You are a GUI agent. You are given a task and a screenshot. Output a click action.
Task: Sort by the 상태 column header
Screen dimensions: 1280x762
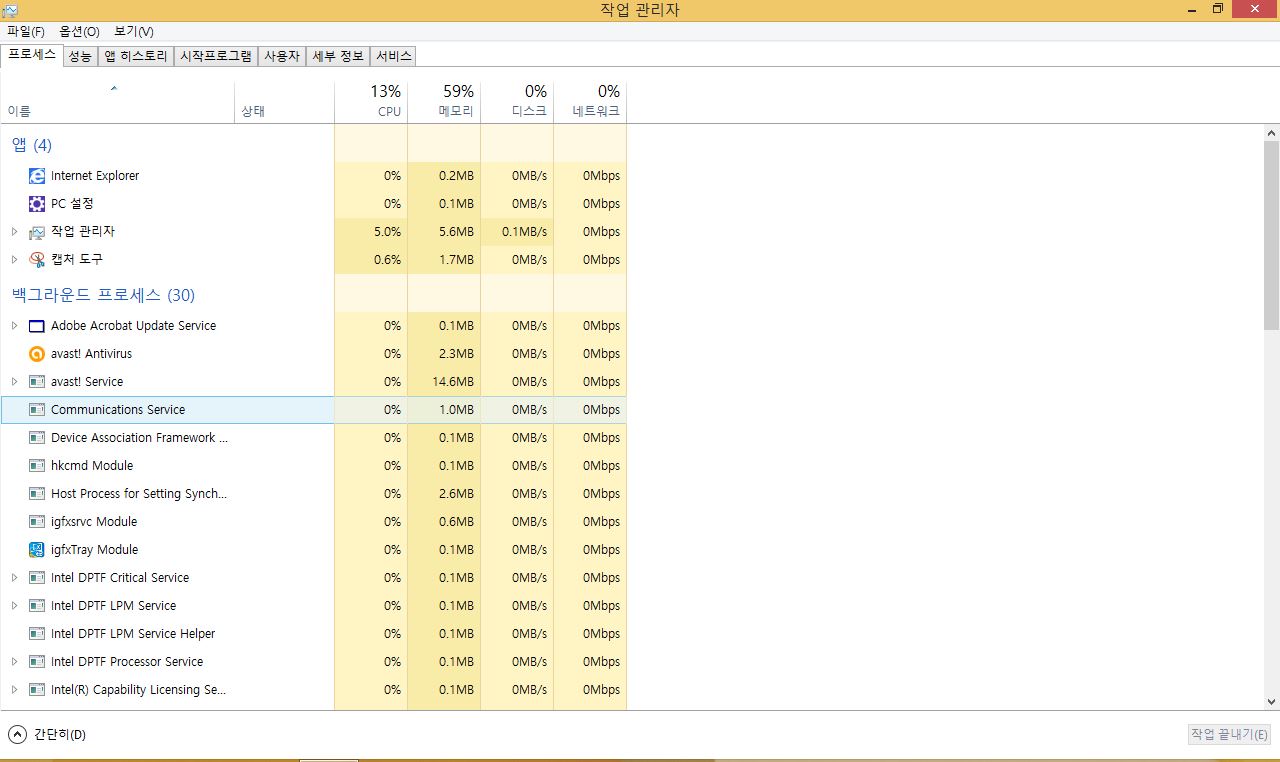pos(284,101)
